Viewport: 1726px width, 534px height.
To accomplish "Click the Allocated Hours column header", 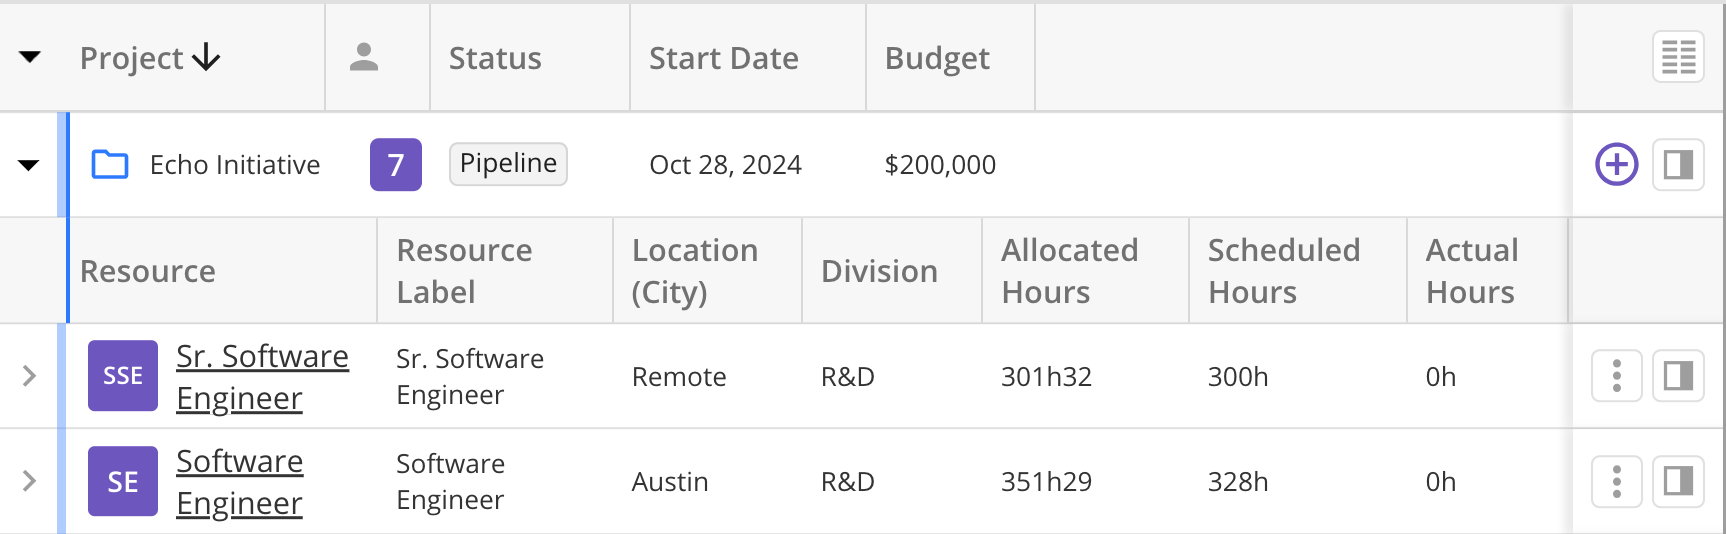I will (1069, 271).
